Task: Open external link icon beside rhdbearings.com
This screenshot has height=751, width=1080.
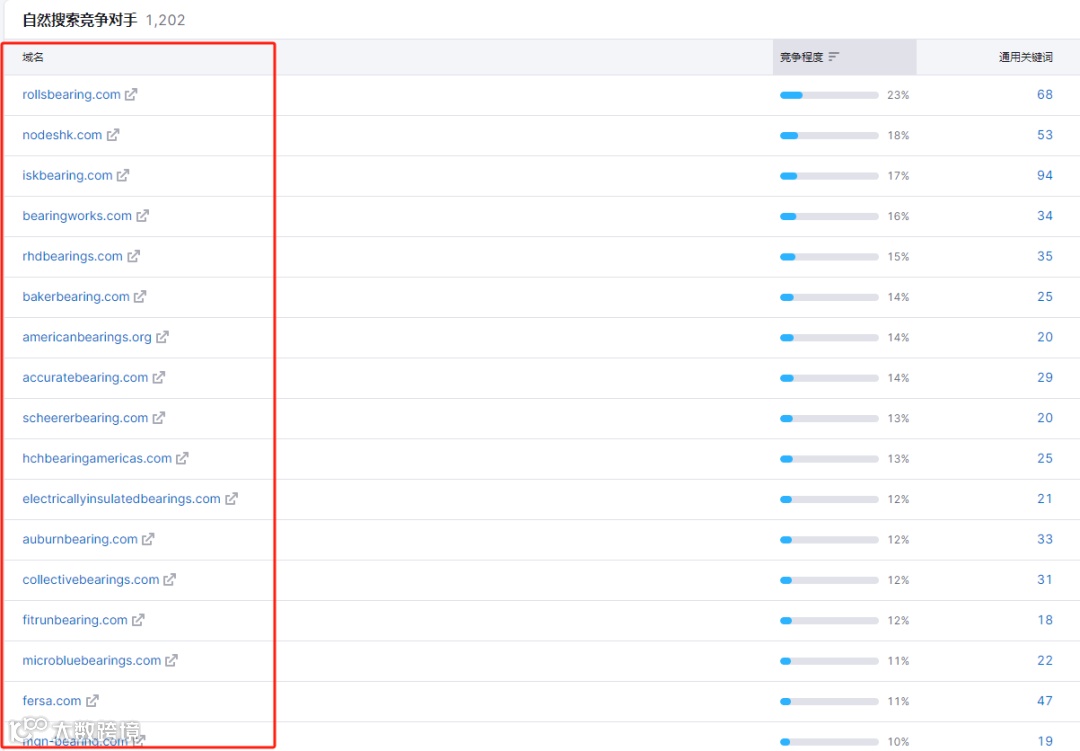Action: [134, 256]
